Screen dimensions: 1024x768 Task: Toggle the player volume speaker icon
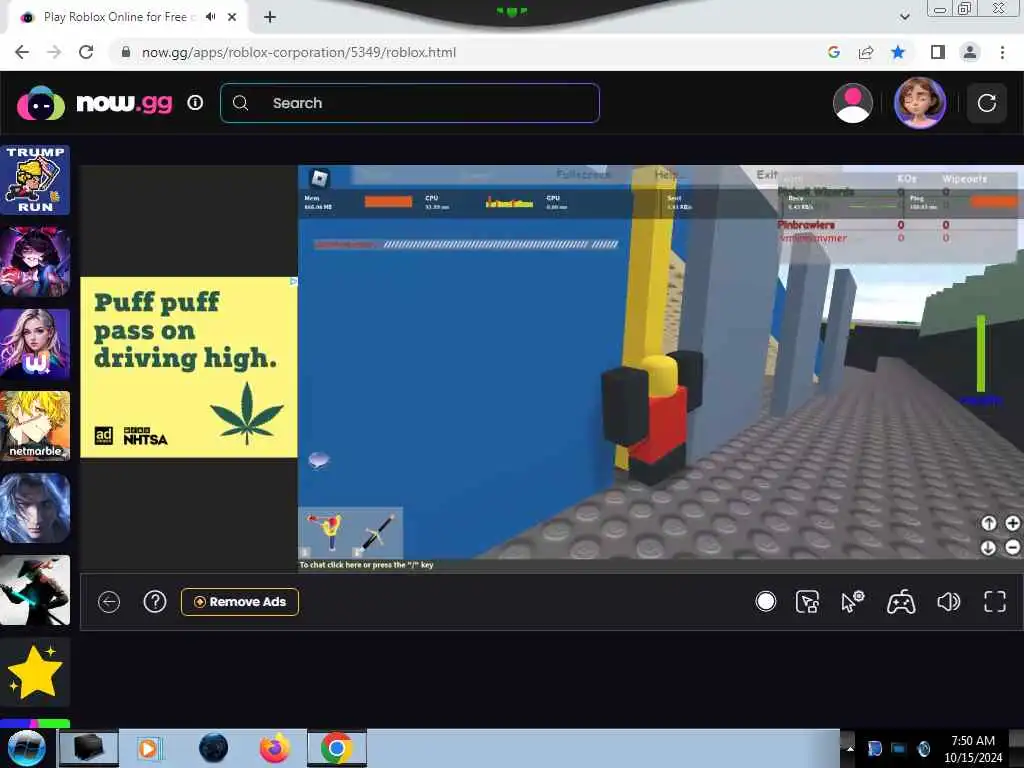pyautogui.click(x=948, y=601)
